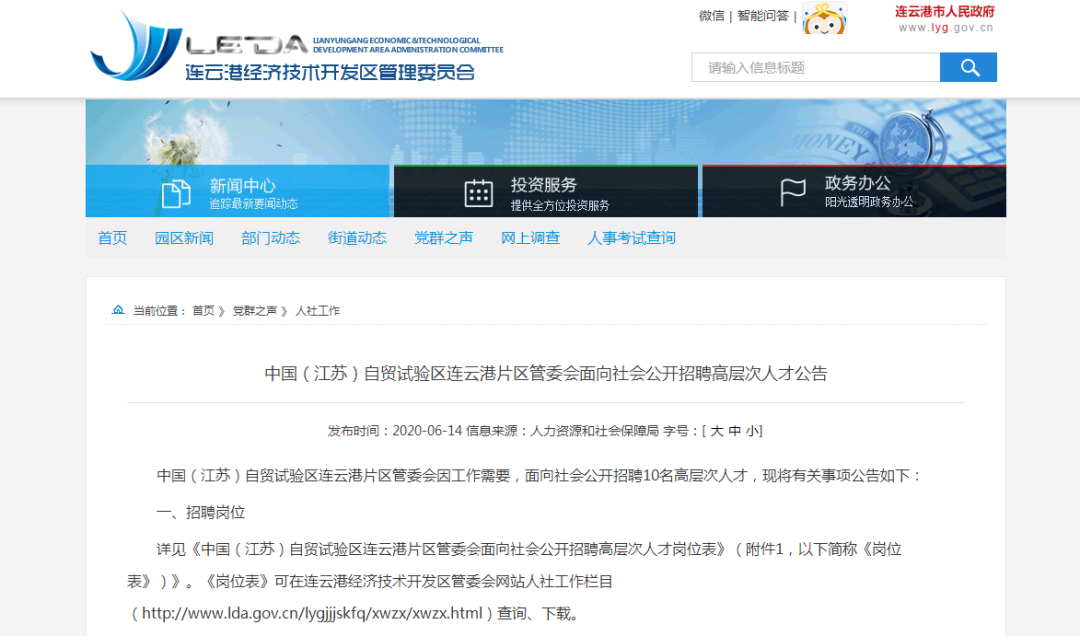Set font size to 中
Image resolution: width=1080 pixels, height=636 pixels.
pos(735,431)
